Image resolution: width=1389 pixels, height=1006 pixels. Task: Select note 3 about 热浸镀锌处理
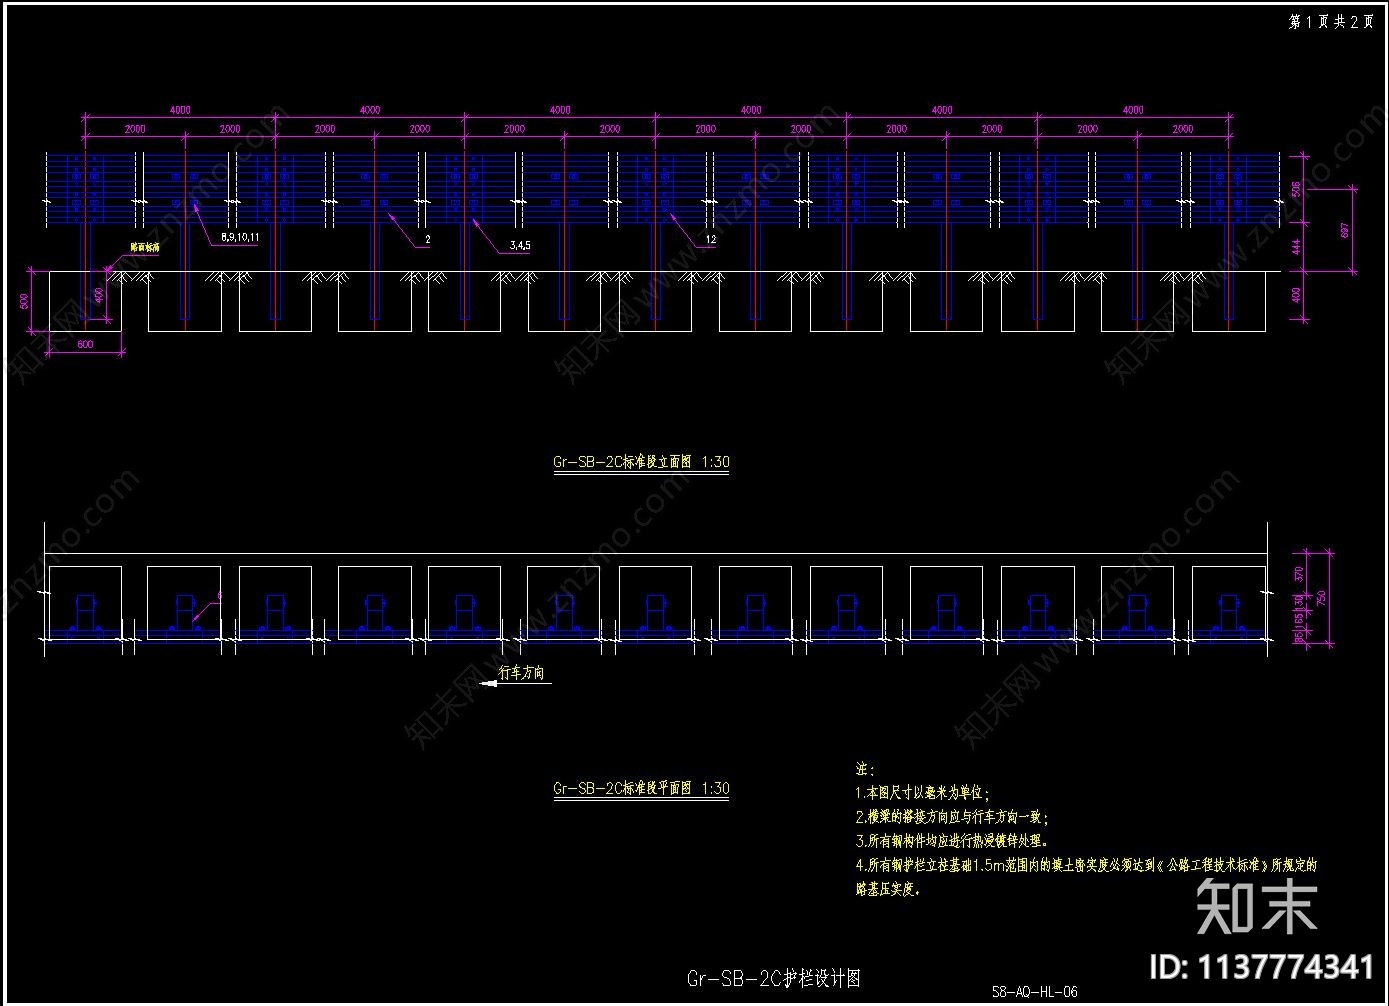(952, 841)
